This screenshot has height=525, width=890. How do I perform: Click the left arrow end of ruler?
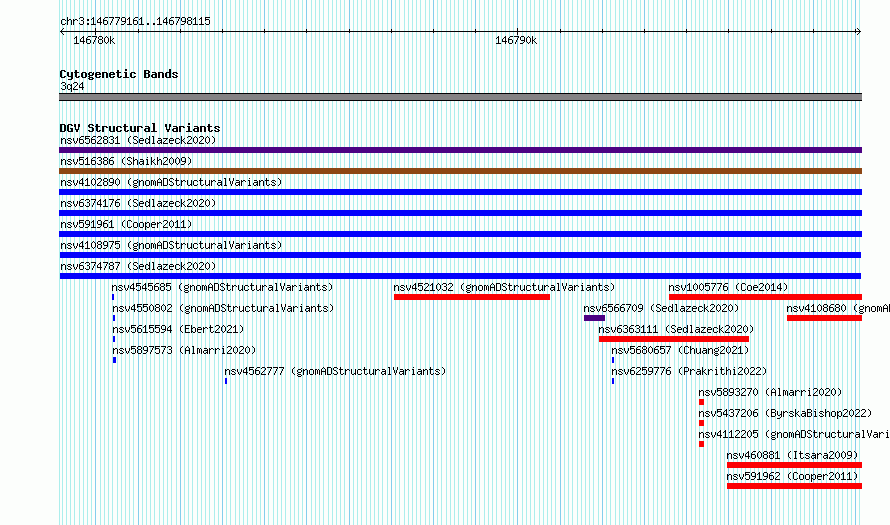click(62, 31)
